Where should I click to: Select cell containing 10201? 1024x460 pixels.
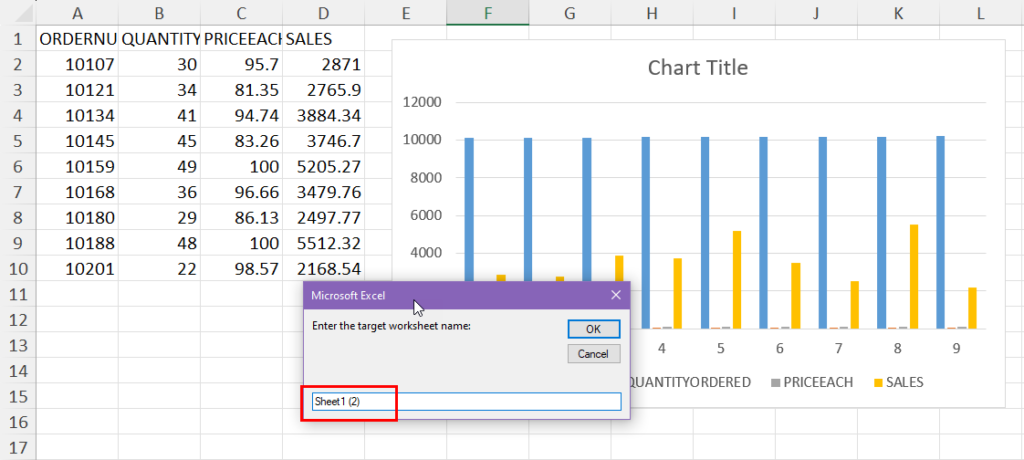(77, 269)
